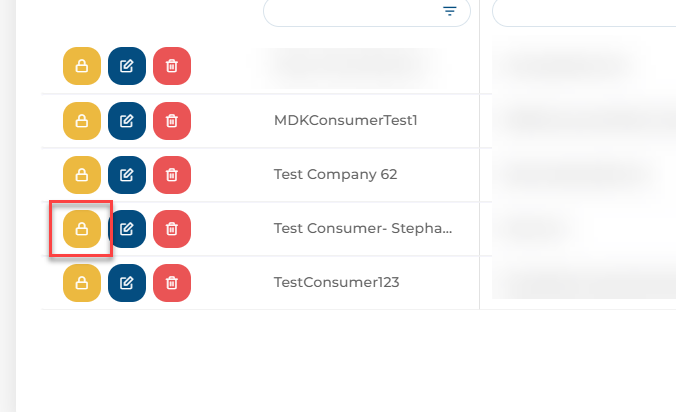Delete the TestConsumer123 entry
Image resolution: width=676 pixels, height=412 pixels.
(172, 283)
